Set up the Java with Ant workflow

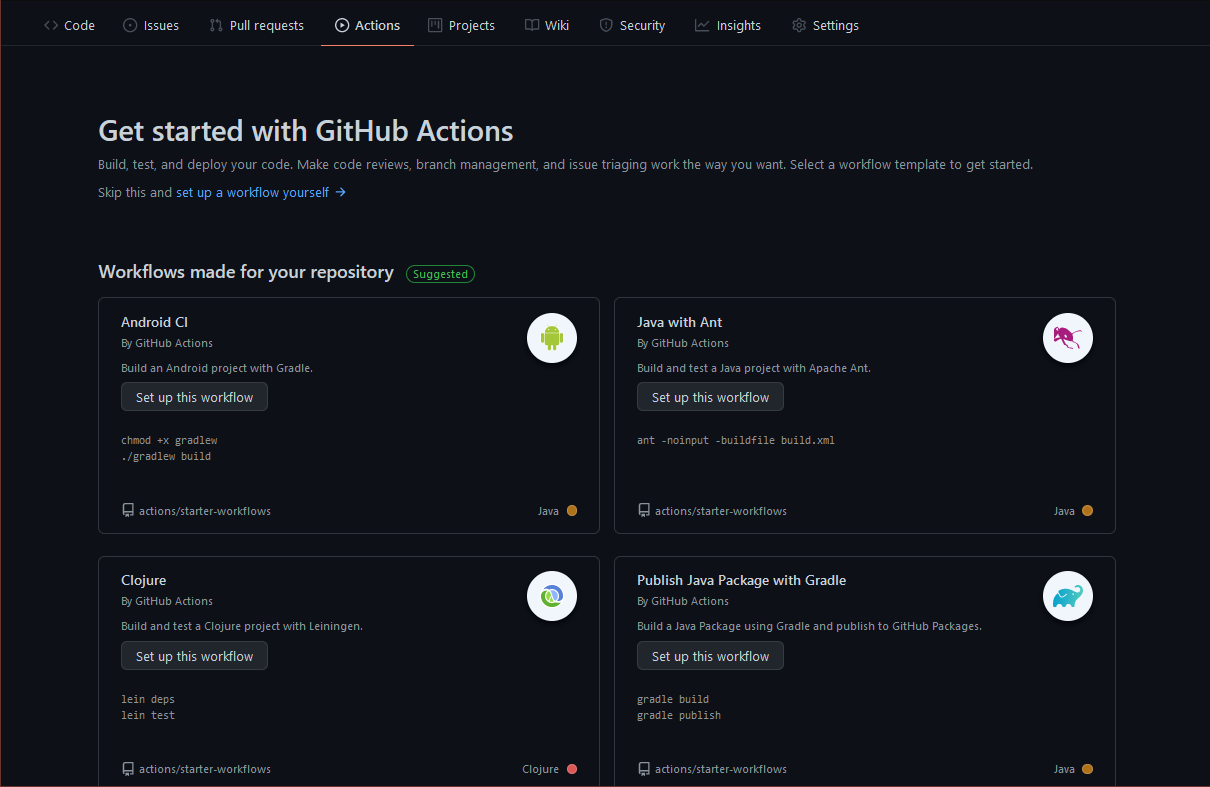coord(711,397)
